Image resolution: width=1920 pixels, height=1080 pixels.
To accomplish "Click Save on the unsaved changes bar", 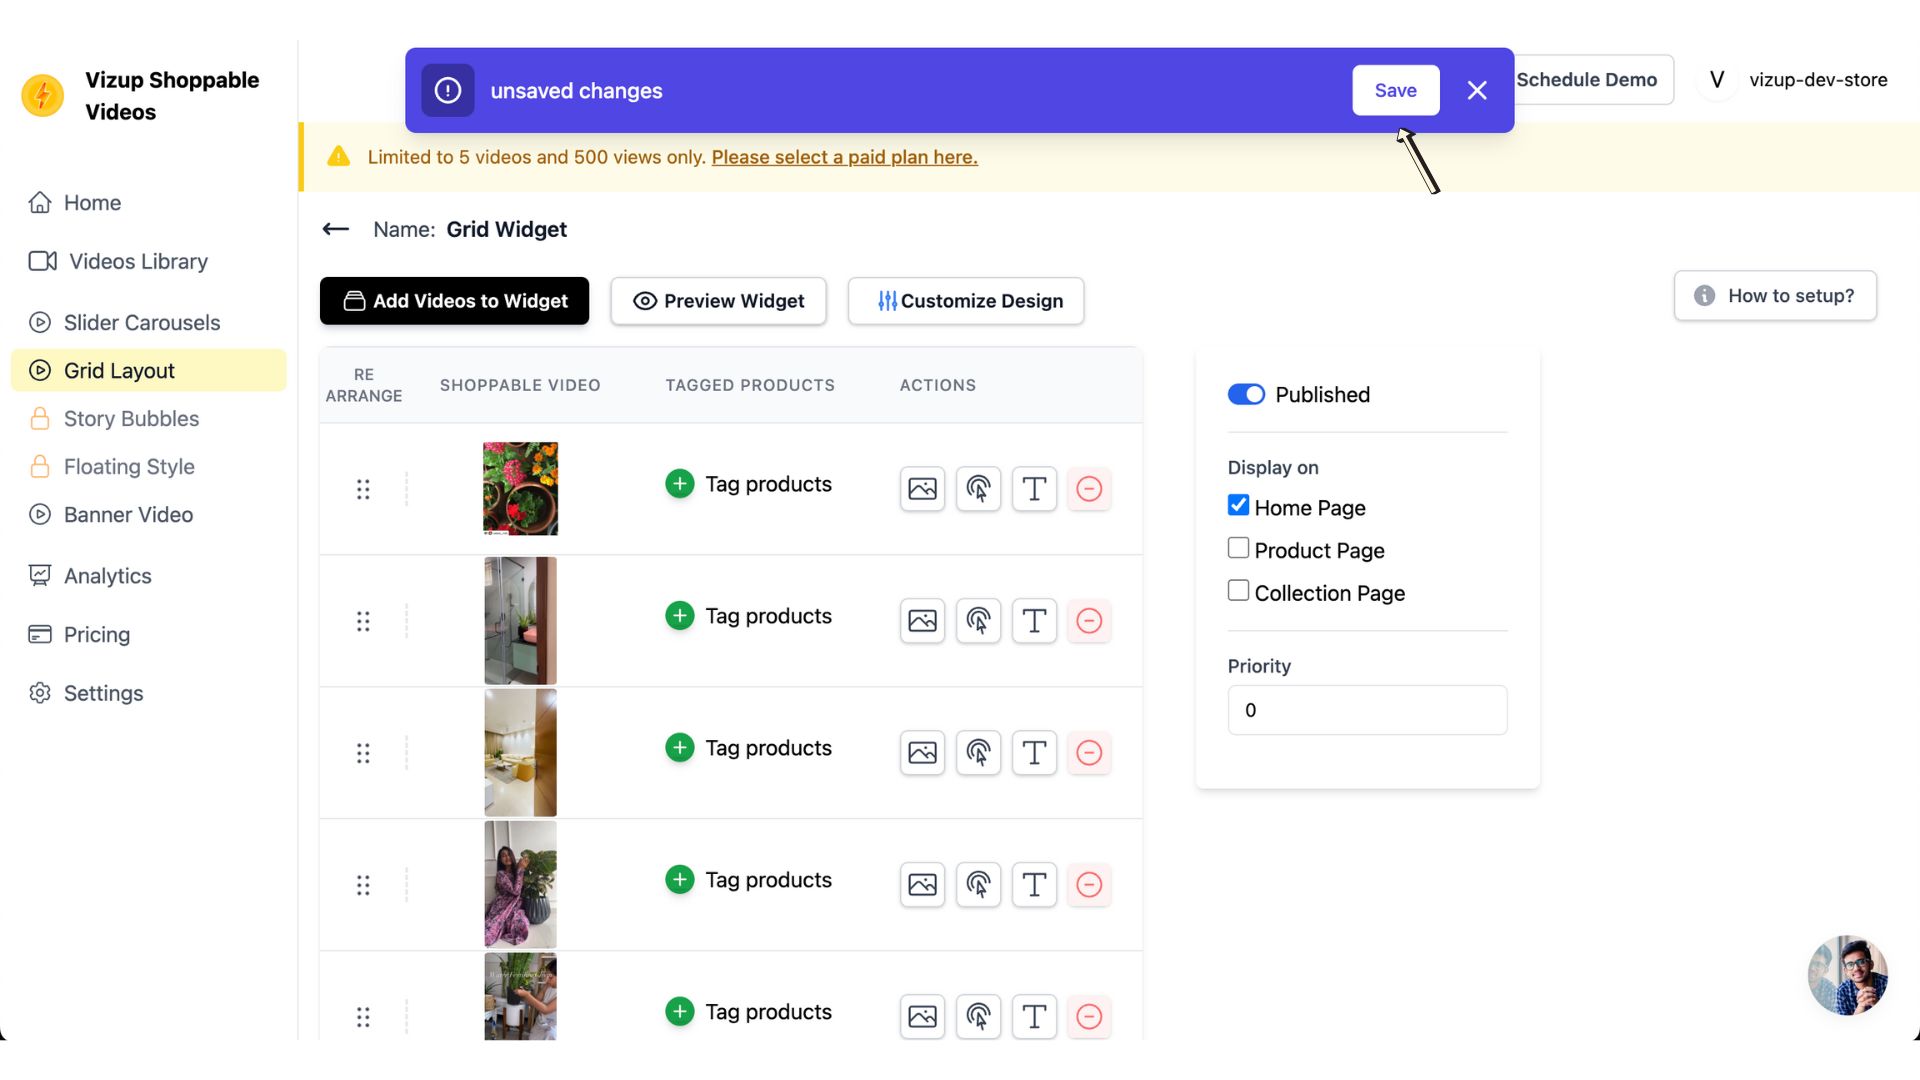I will tap(1395, 90).
